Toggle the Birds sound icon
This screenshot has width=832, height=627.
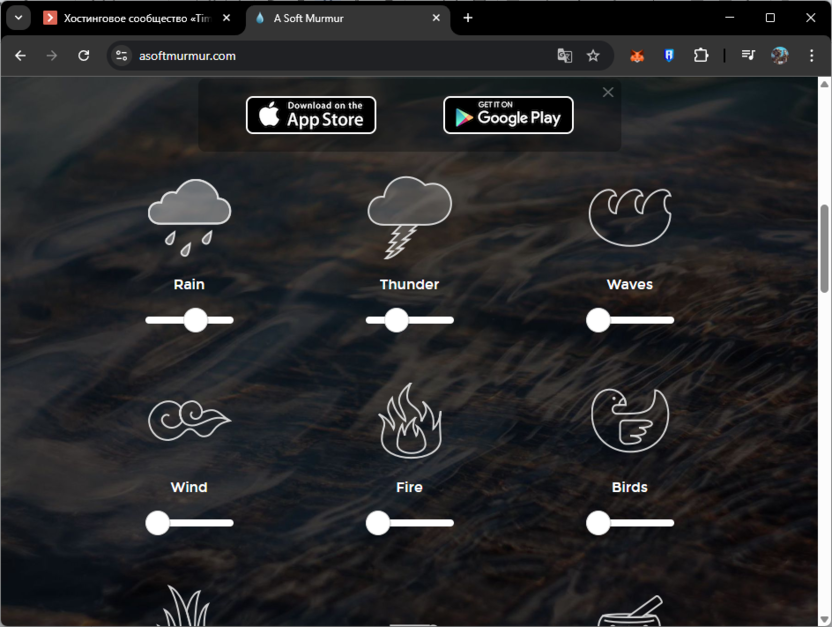tap(630, 421)
